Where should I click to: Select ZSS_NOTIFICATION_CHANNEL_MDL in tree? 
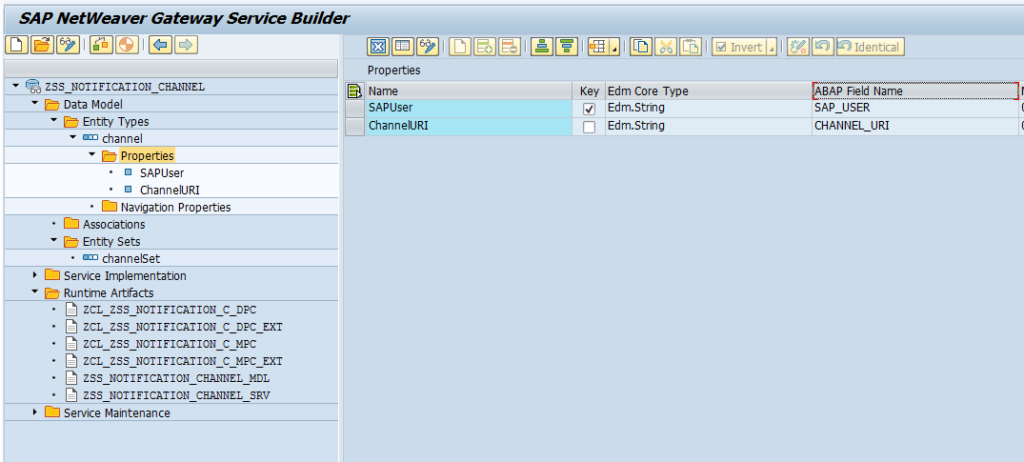click(176, 378)
